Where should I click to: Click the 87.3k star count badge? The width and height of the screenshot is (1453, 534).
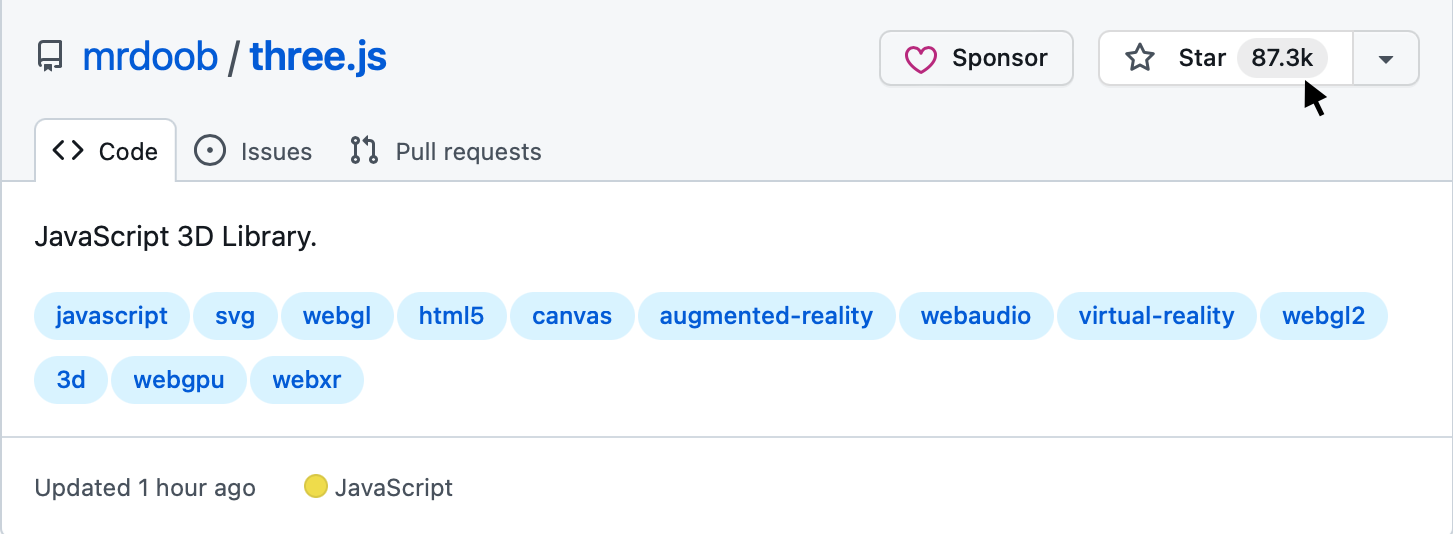coord(1281,58)
